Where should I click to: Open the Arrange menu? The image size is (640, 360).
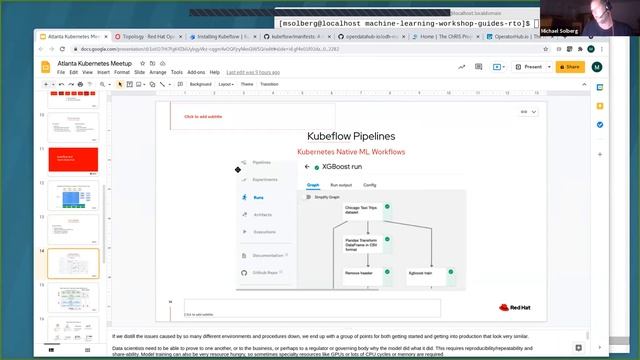click(x=158, y=72)
